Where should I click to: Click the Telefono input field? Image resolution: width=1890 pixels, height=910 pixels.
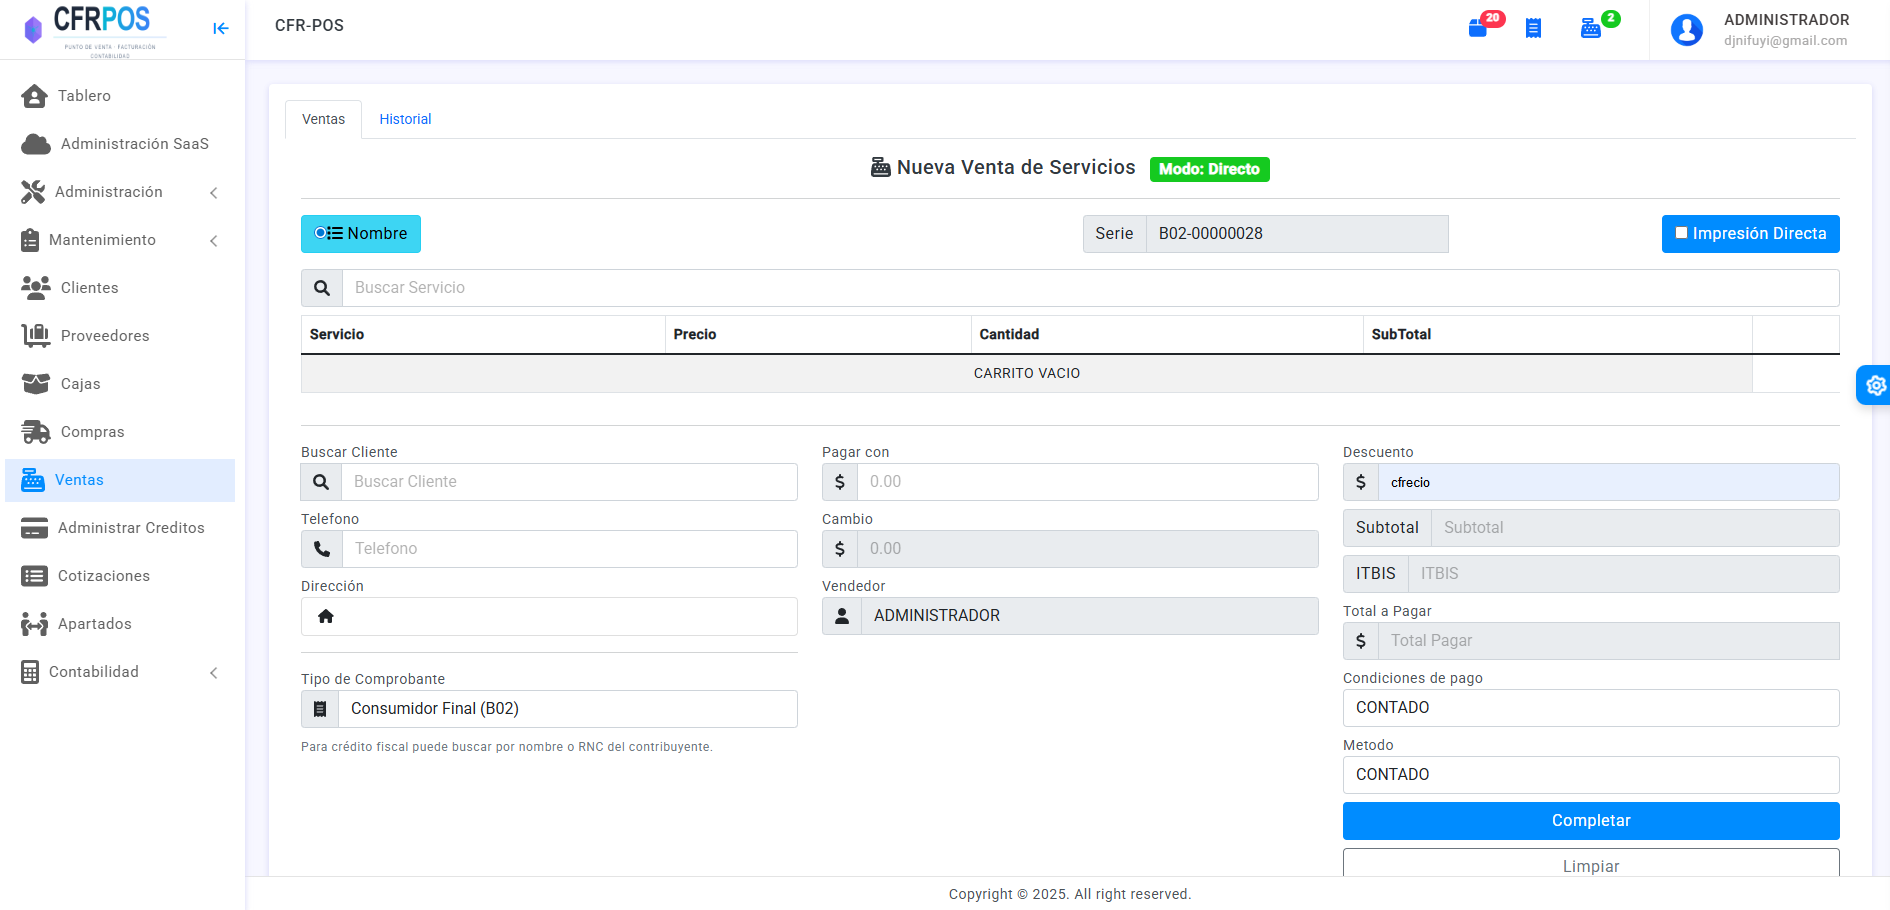[570, 549]
